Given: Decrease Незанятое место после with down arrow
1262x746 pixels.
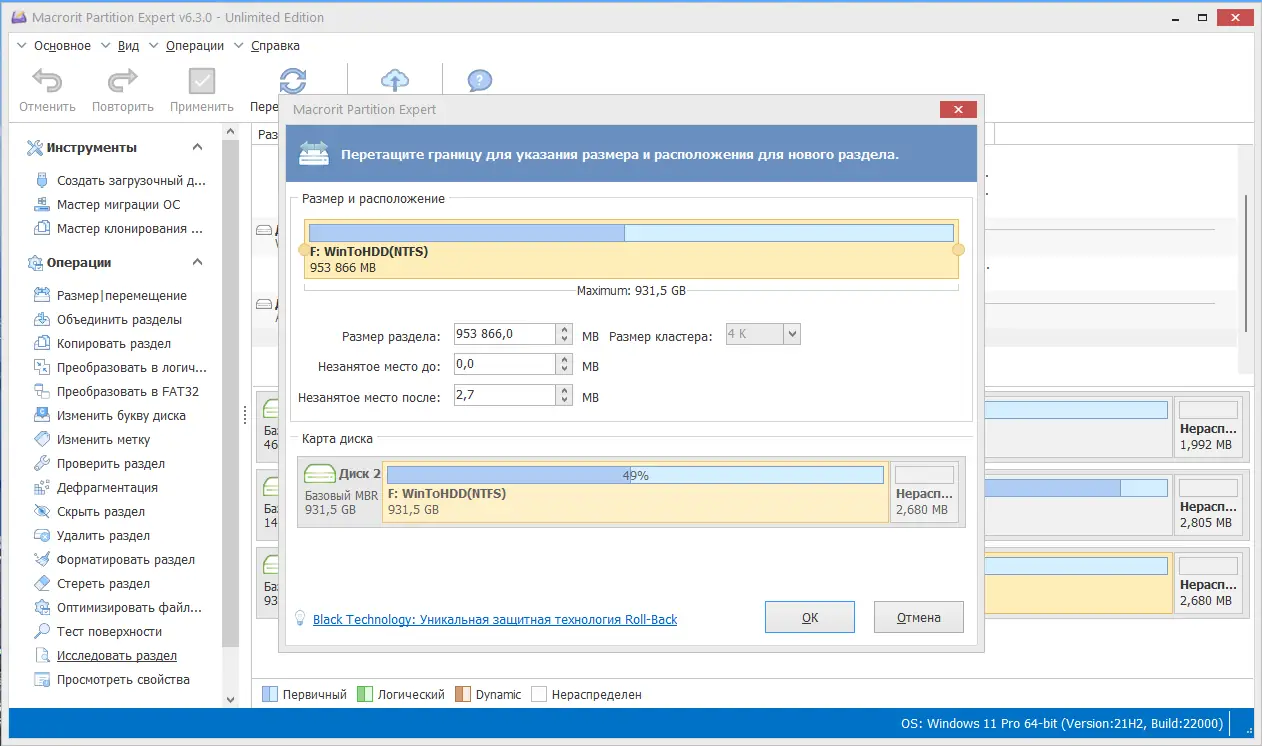Looking at the screenshot, I should 565,402.
